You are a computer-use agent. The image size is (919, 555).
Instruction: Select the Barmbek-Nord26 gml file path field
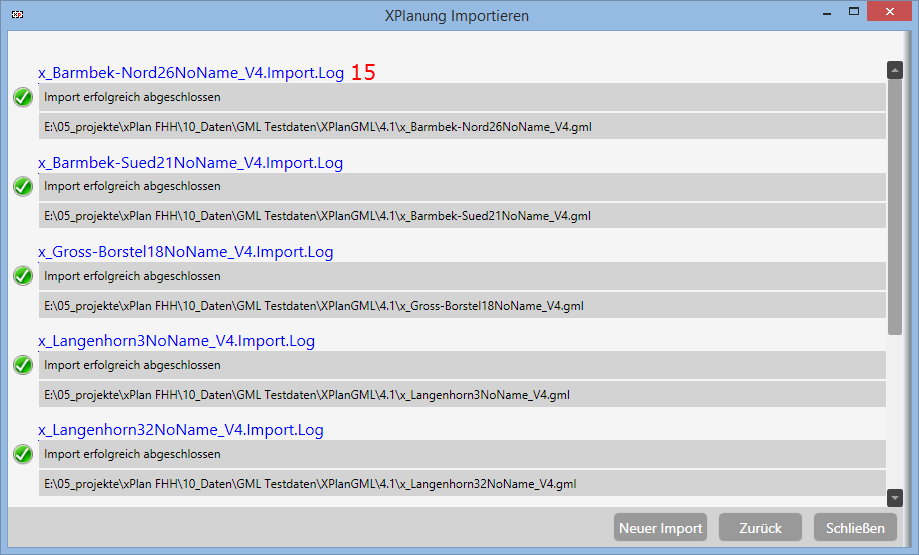(462, 126)
